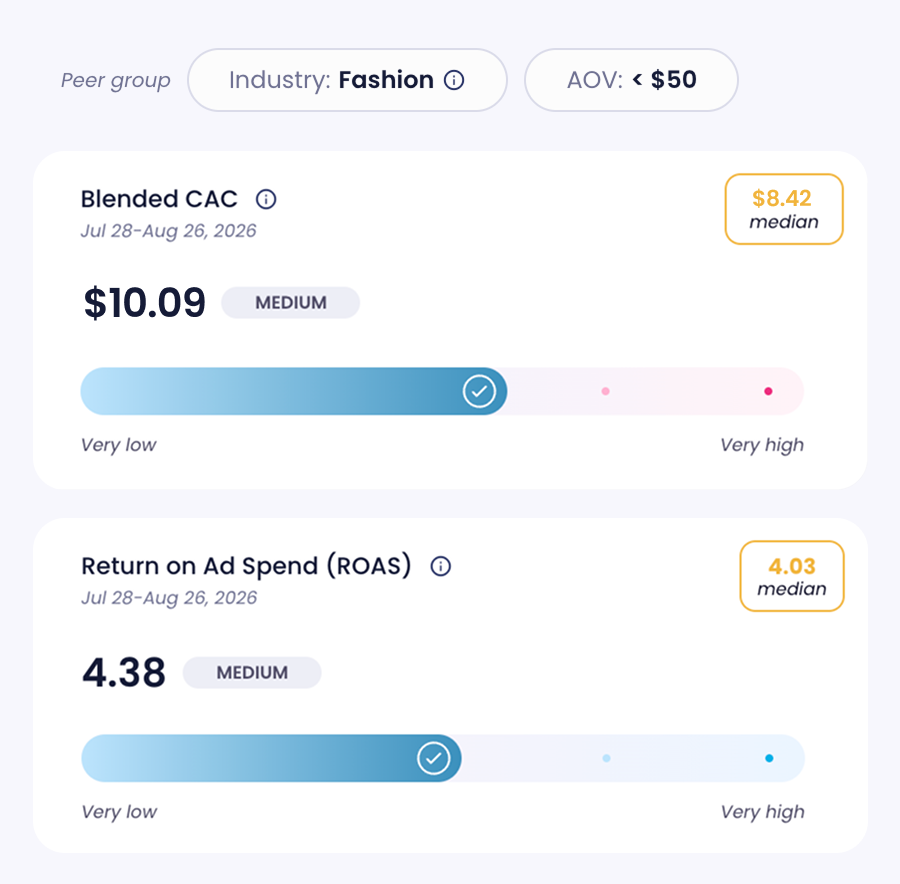
Task: Open the Blended CAC info icon
Action: 266,199
